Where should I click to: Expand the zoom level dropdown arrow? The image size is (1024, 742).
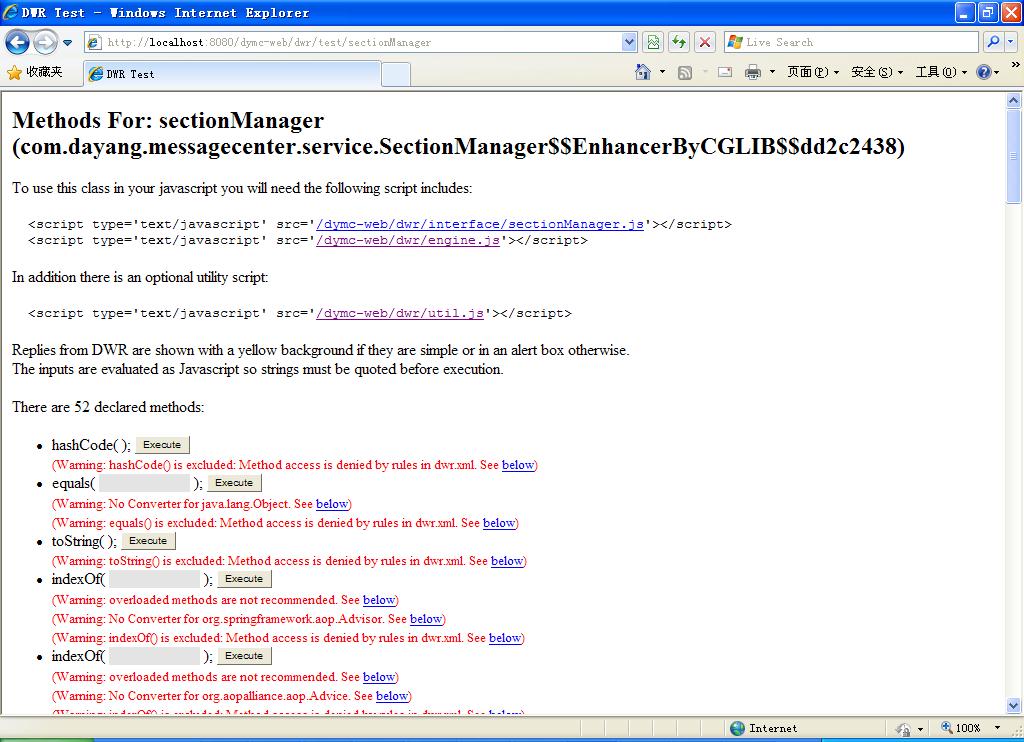point(997,728)
